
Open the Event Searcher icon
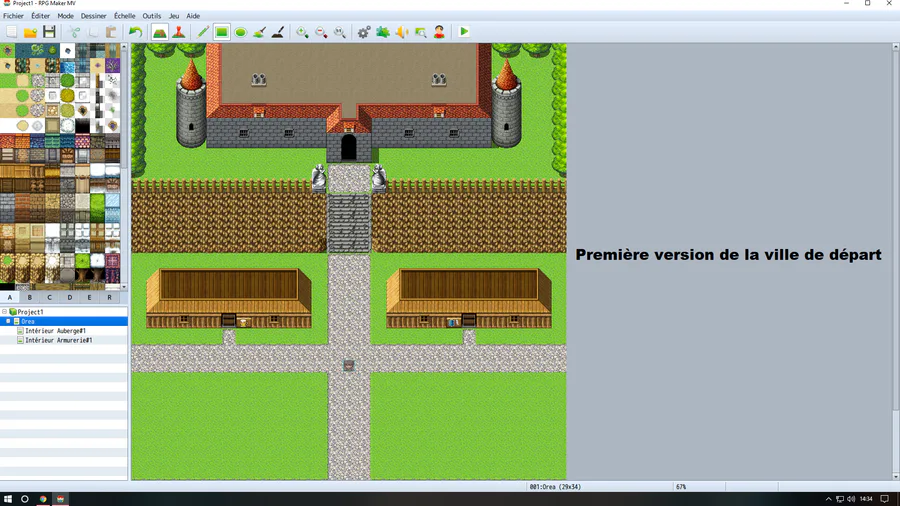(421, 32)
